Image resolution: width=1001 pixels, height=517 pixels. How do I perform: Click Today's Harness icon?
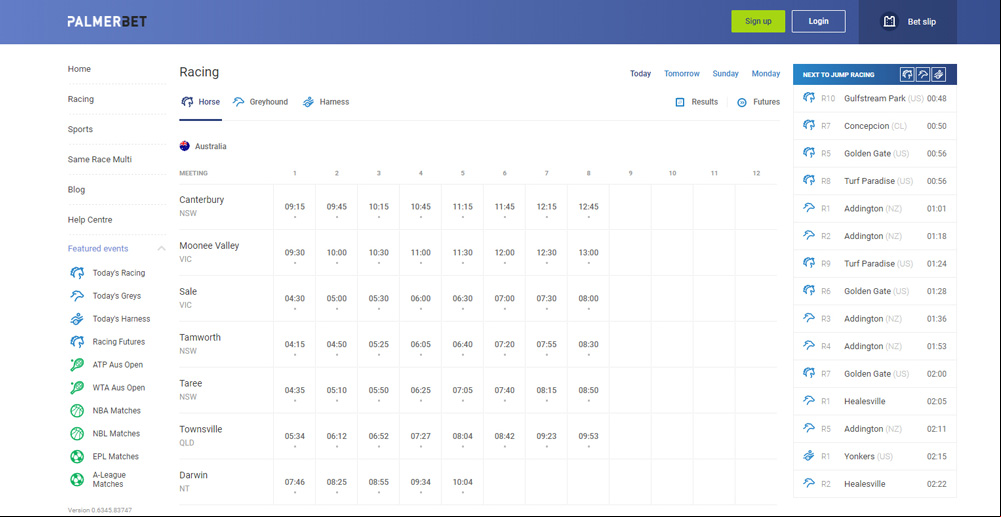(x=77, y=318)
